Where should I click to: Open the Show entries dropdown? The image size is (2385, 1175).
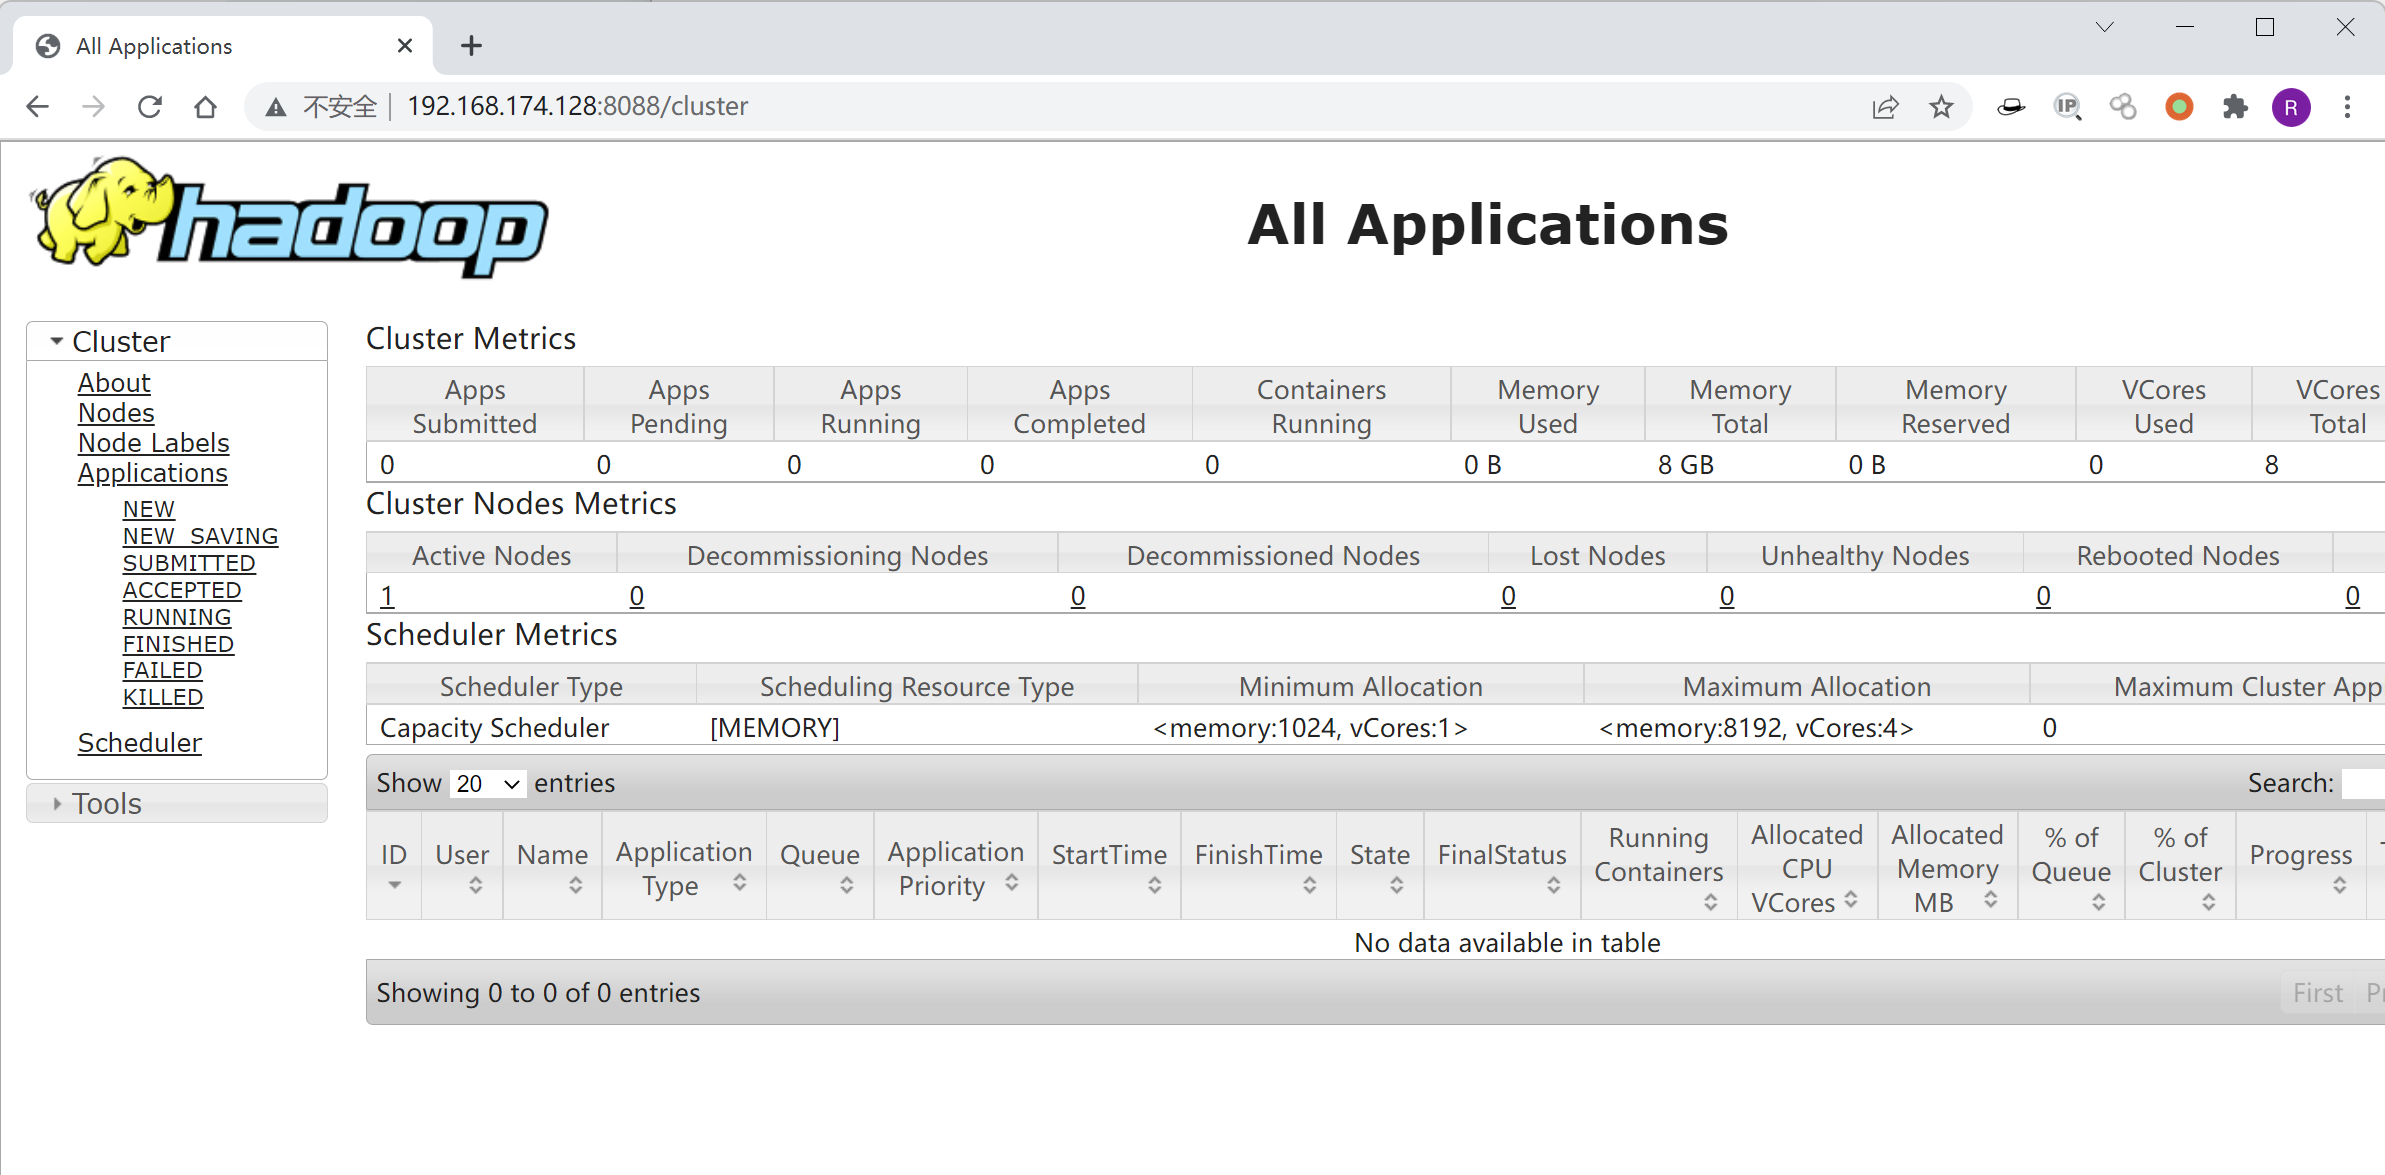[488, 784]
